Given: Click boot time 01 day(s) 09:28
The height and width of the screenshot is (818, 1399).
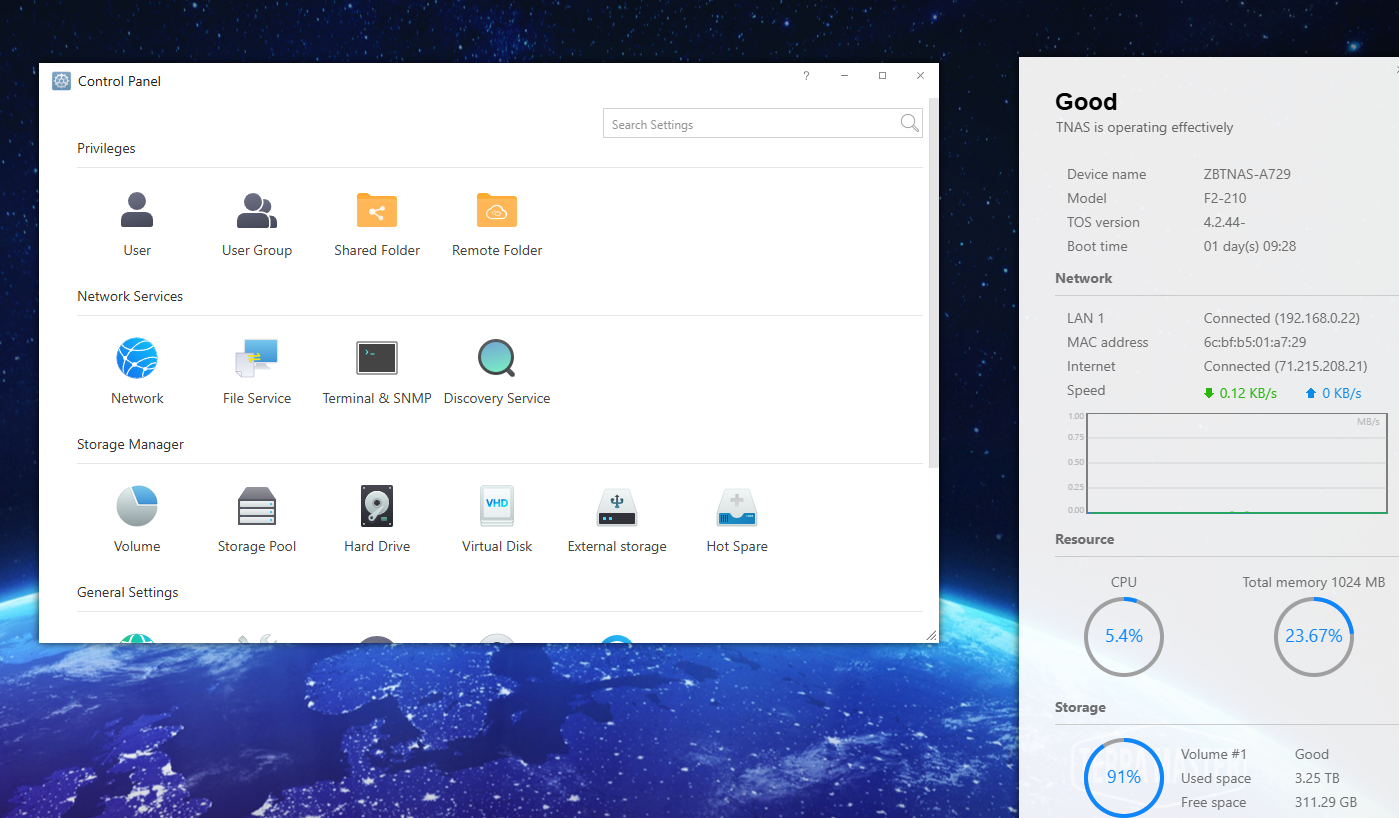Looking at the screenshot, I should [x=1250, y=246].
